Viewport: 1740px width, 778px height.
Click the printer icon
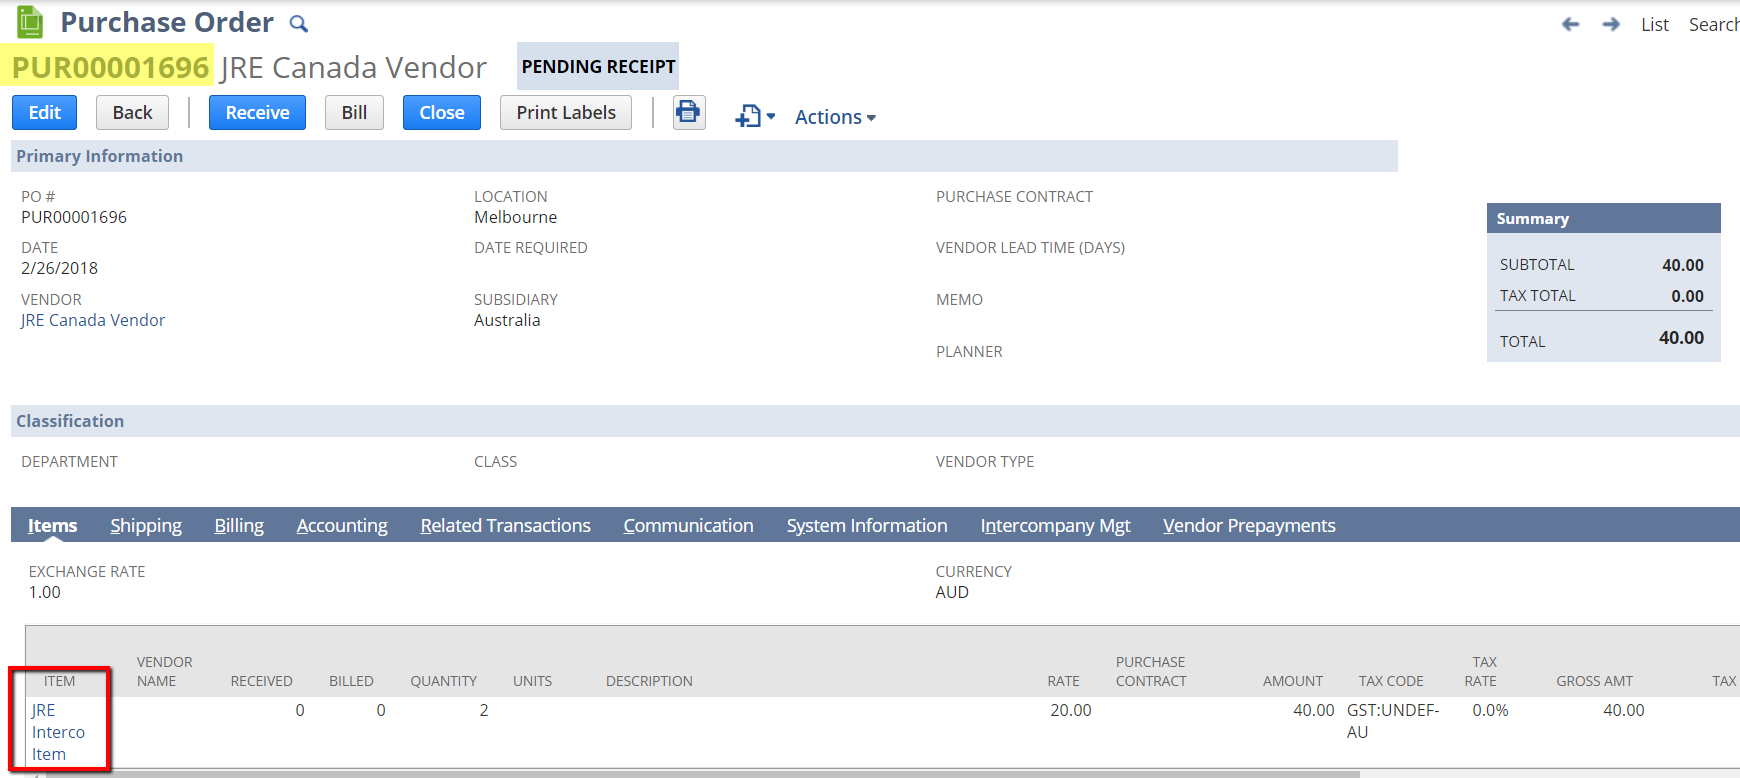coord(688,112)
